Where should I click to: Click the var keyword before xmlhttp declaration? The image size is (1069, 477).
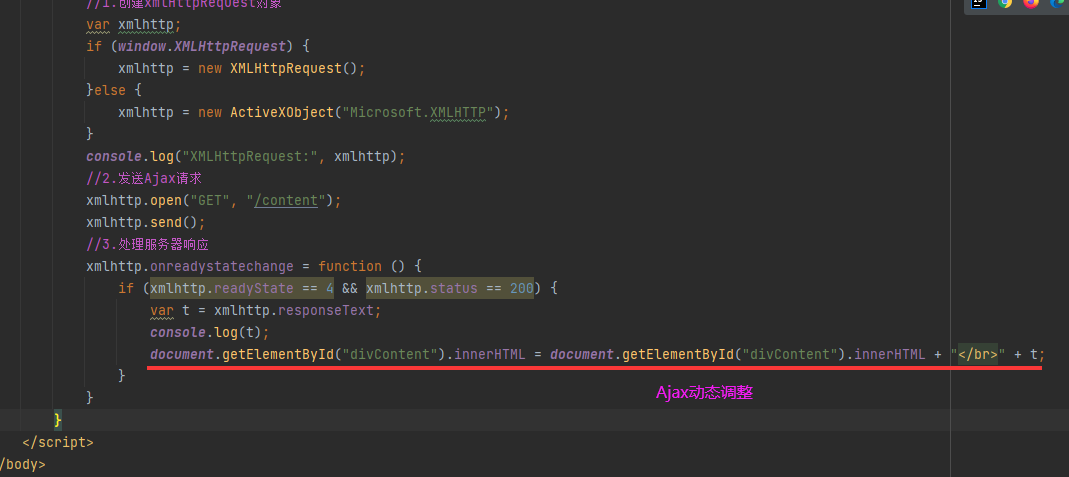97,24
